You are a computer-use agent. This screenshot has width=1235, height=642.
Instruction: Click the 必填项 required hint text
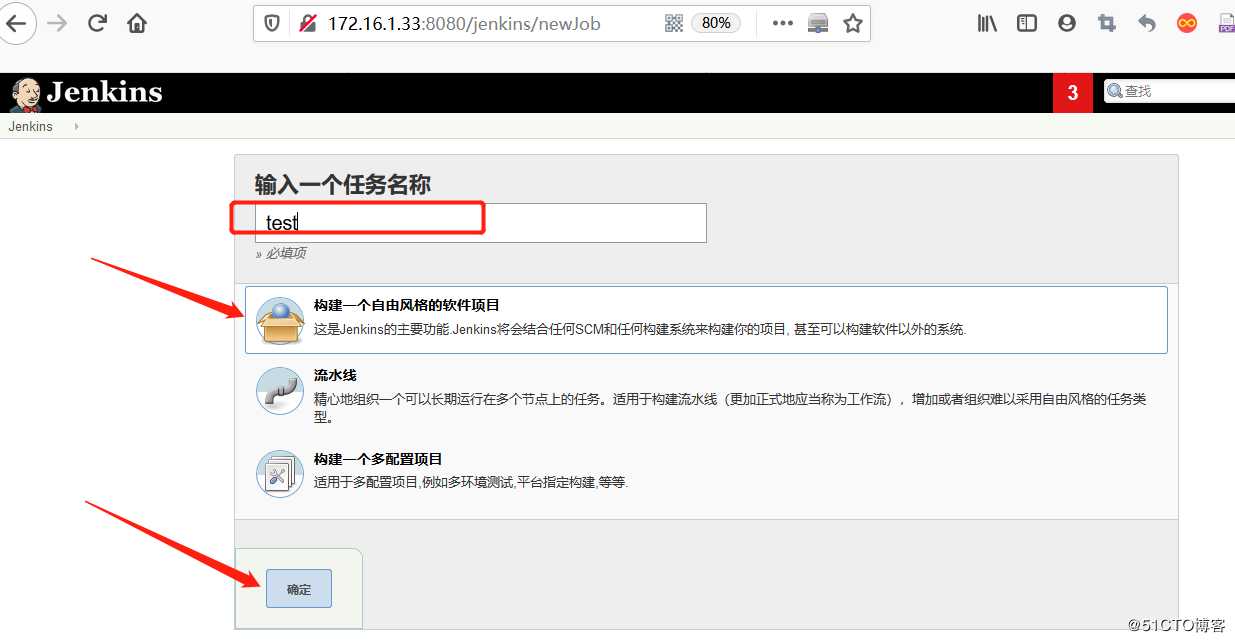pos(281,253)
